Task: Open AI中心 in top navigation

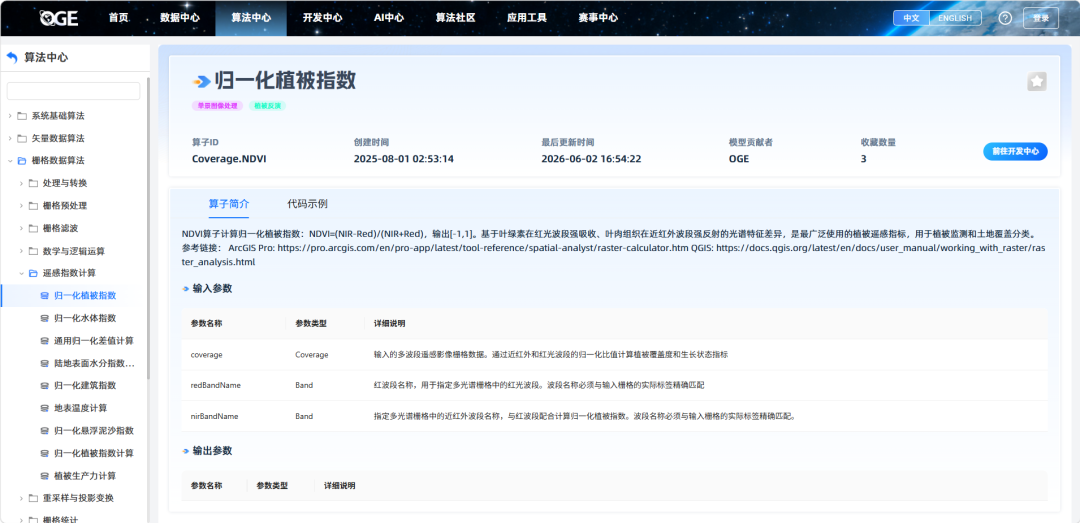Action: [388, 18]
